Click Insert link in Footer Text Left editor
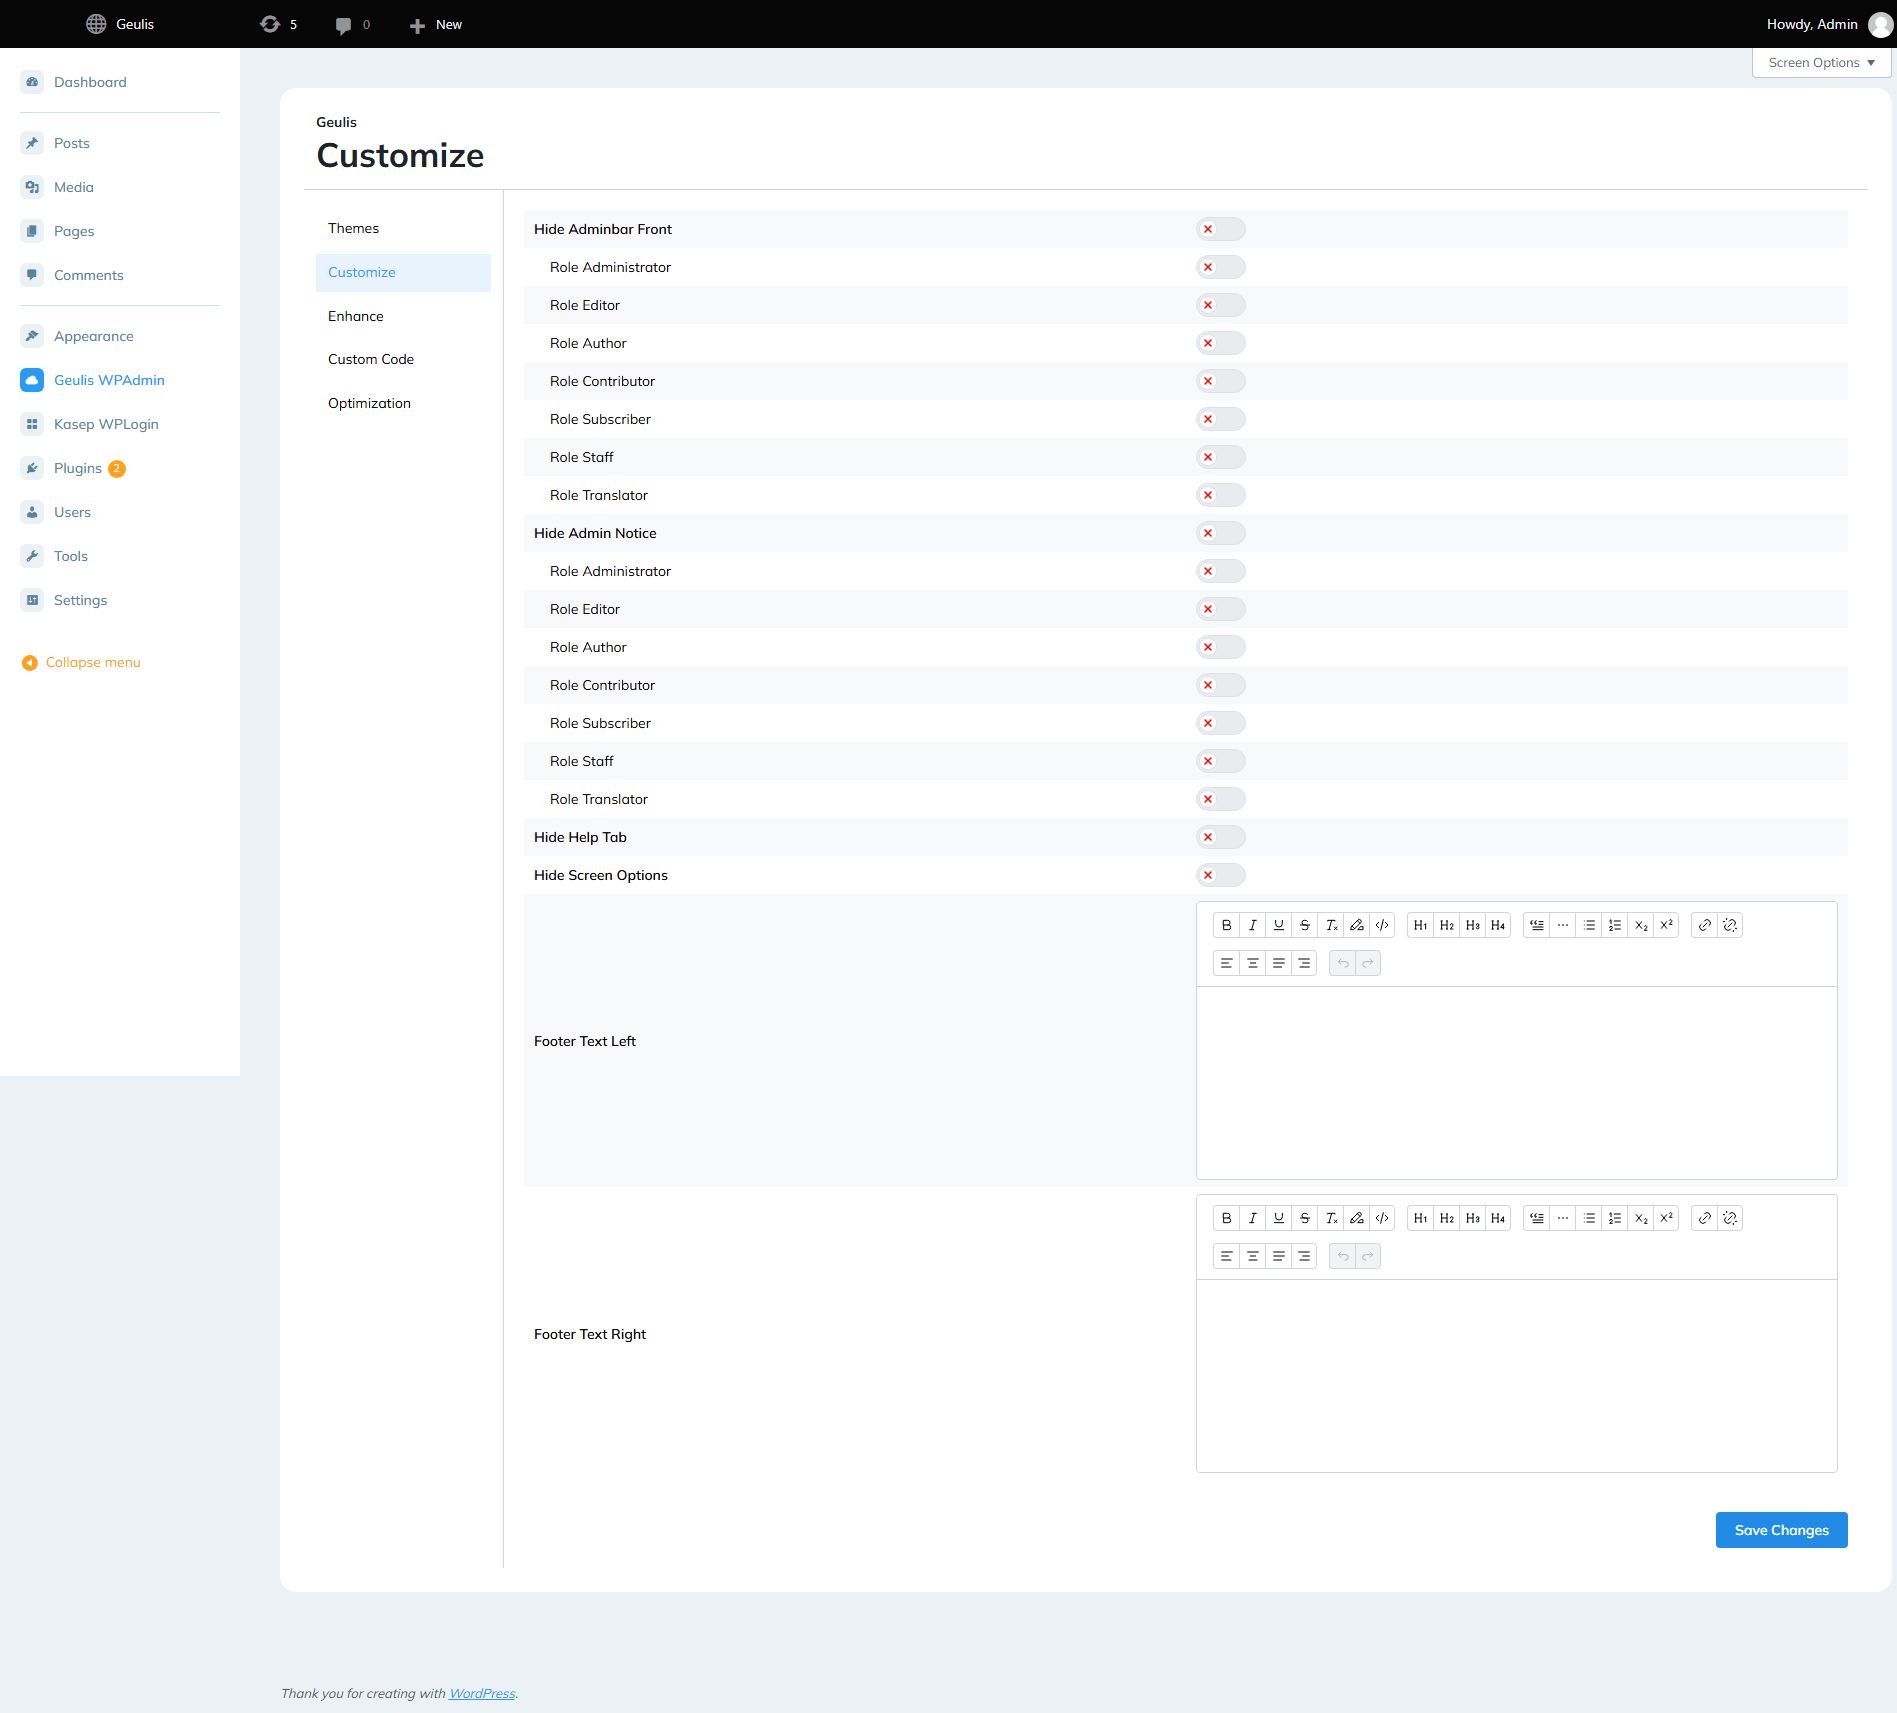 [x=1704, y=925]
